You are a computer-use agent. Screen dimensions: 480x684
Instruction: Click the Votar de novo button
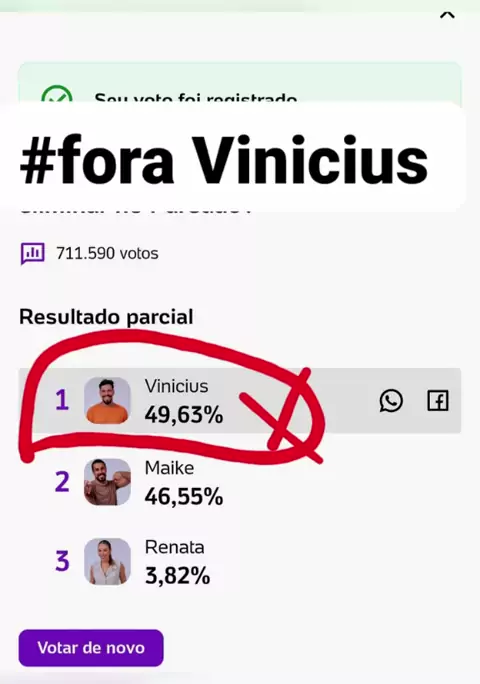point(91,648)
